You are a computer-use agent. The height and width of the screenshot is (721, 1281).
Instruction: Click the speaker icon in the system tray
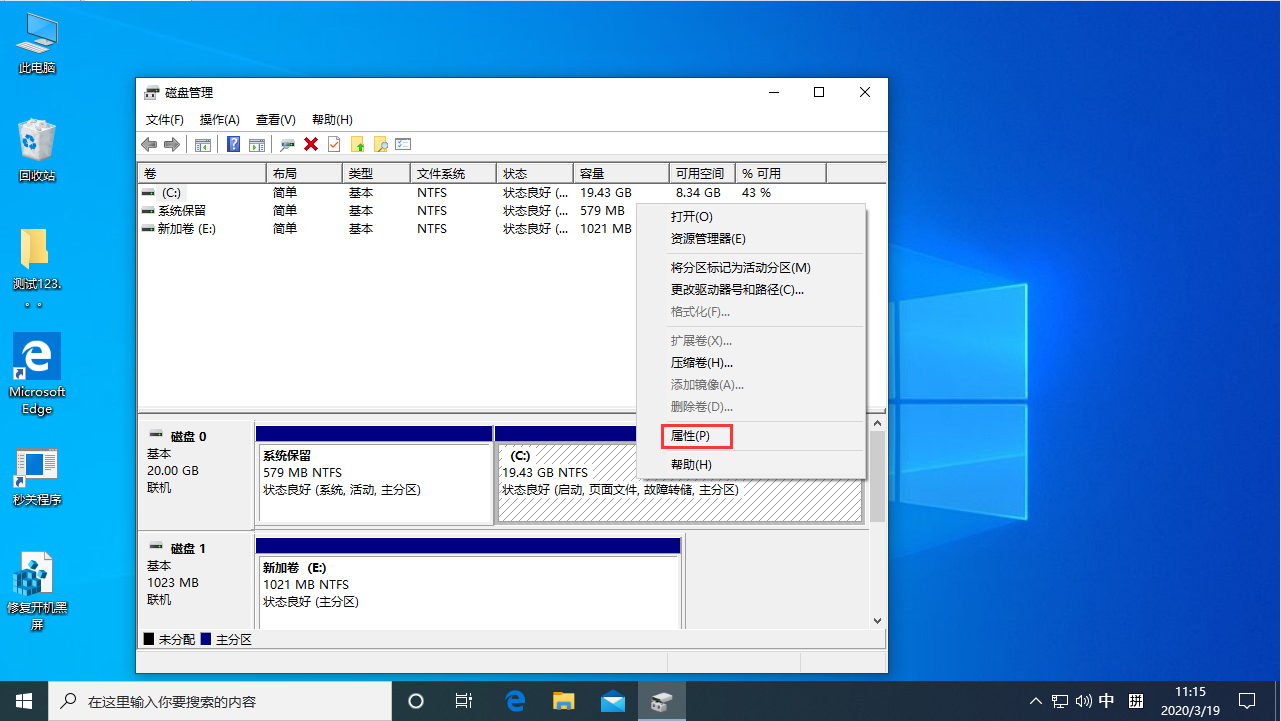(1083, 700)
